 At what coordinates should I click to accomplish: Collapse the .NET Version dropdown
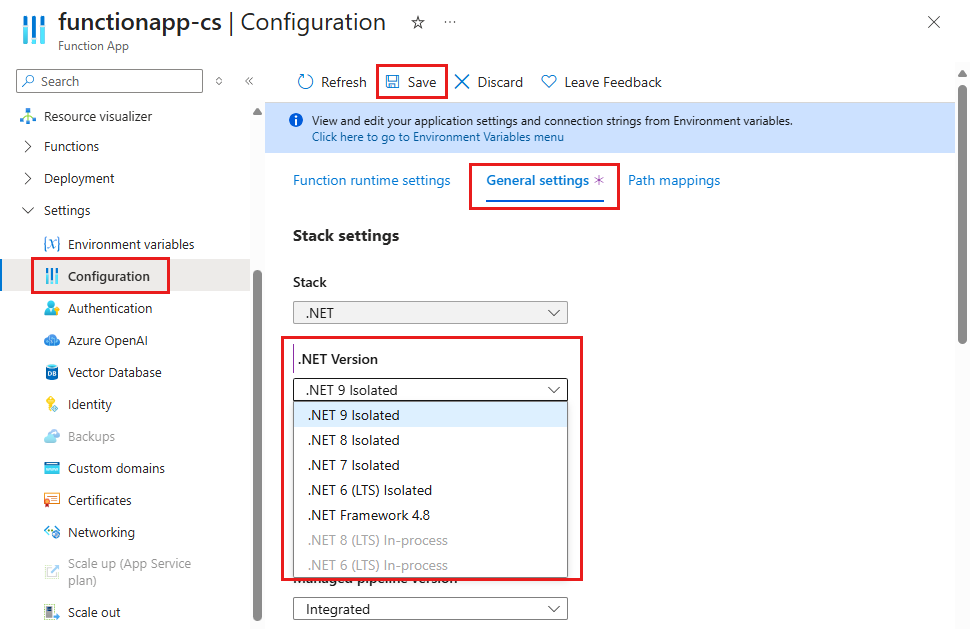point(430,390)
